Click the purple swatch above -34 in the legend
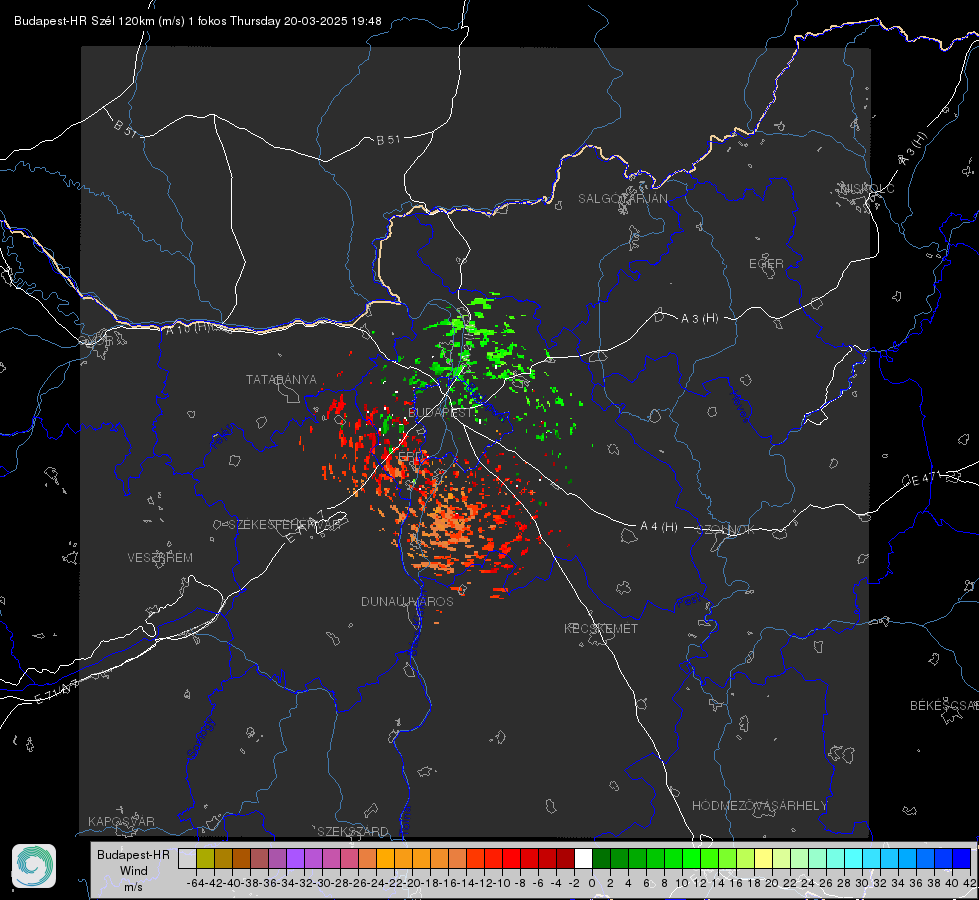Screen dimensions: 979x900 pos(295,858)
